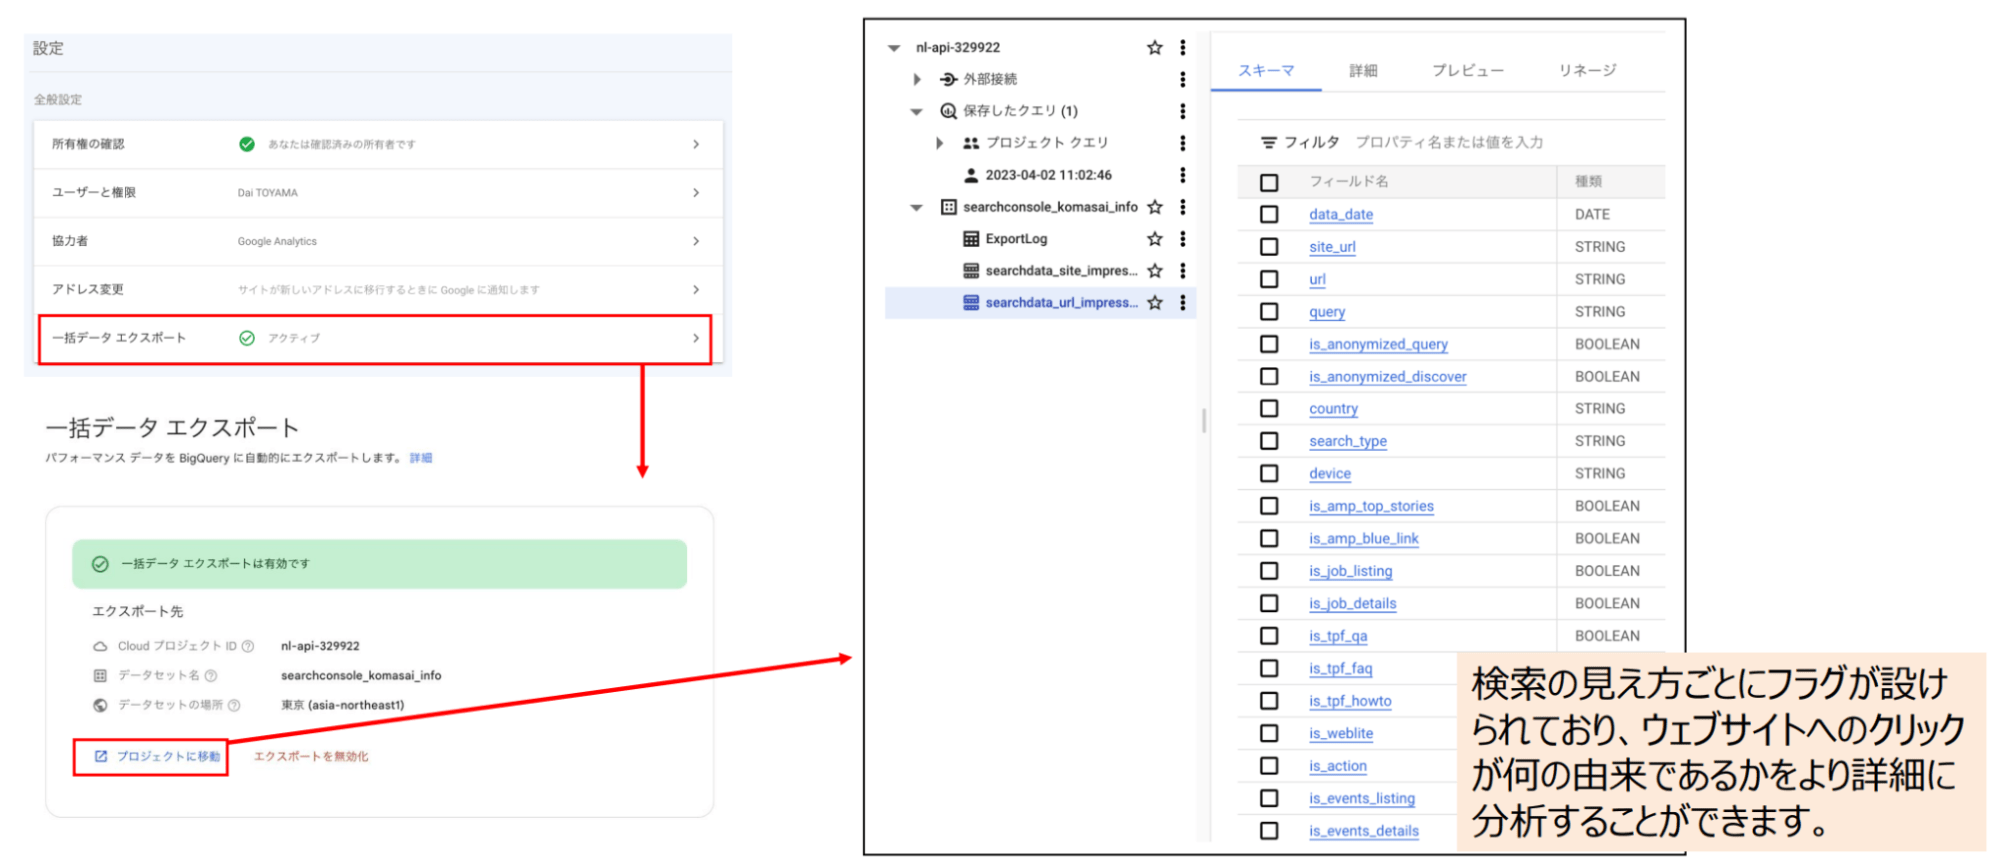This screenshot has width=1999, height=863.
Task: Select all fields with header checkbox
Action: 1269,182
